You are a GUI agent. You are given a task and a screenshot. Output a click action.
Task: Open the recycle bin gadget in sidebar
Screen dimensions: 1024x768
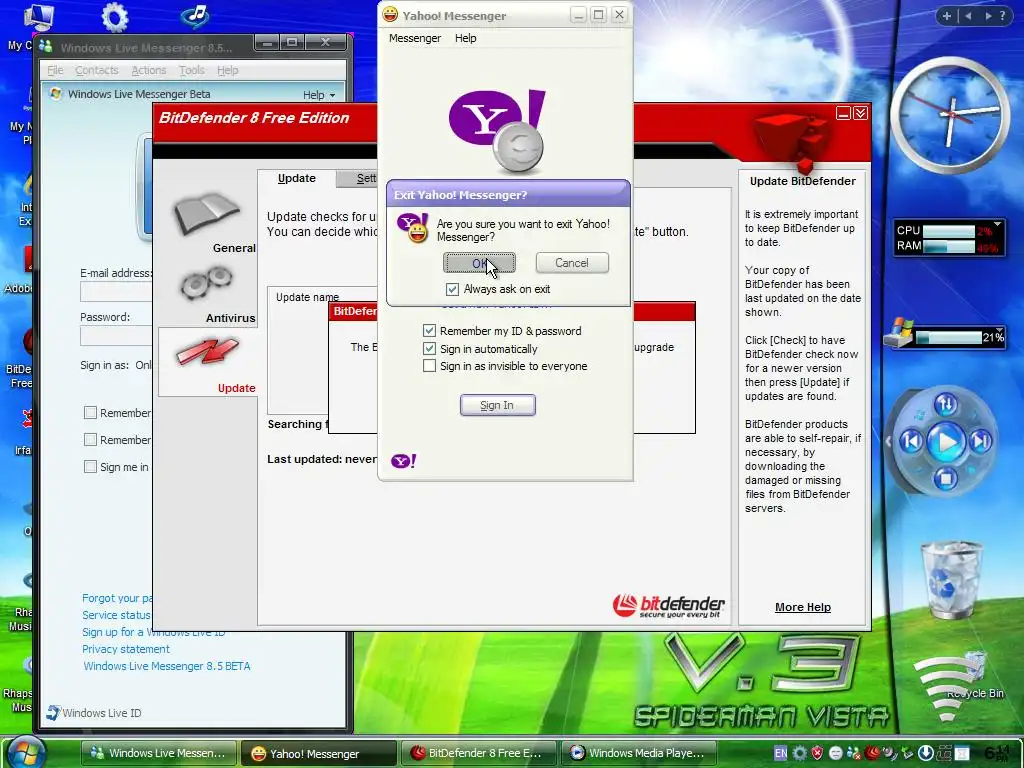(x=950, y=580)
